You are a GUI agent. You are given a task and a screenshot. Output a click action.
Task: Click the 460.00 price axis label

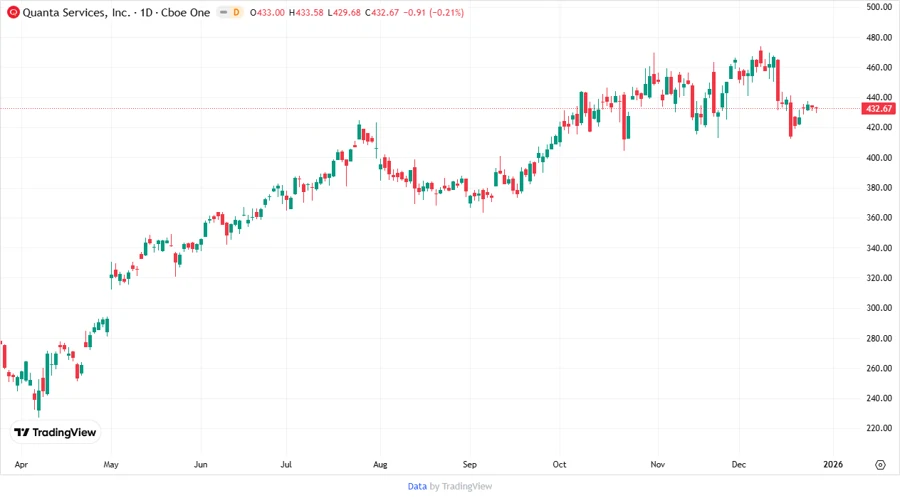point(879,67)
